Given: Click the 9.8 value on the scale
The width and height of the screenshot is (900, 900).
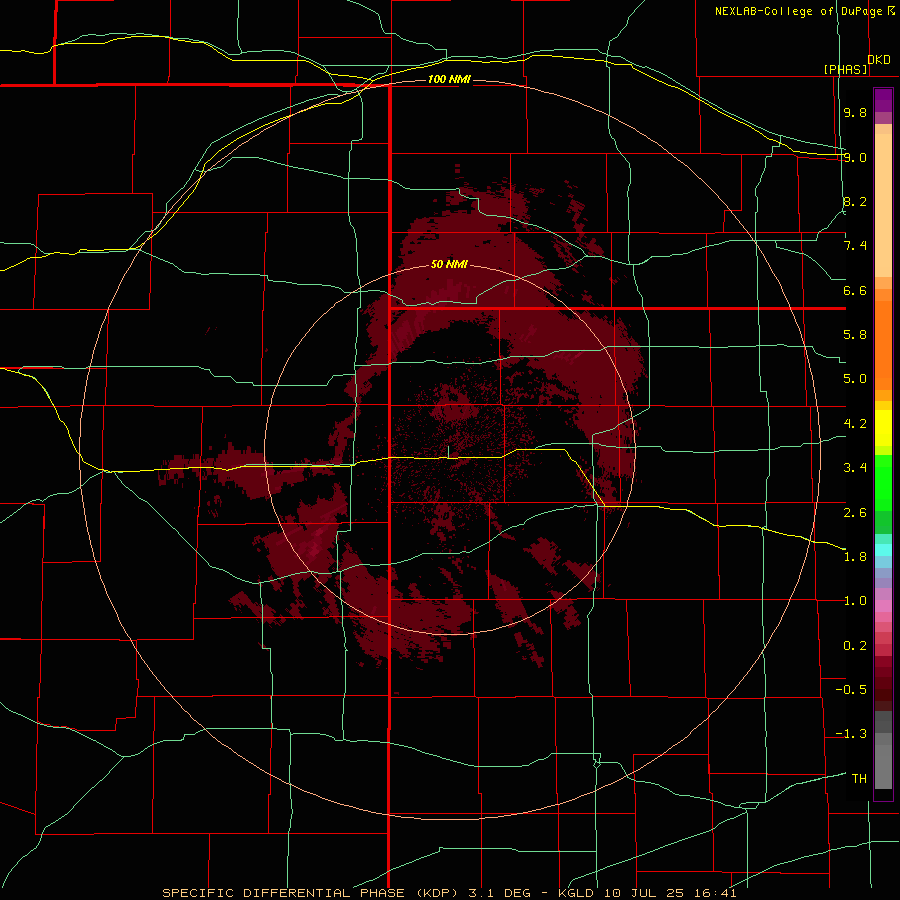Looking at the screenshot, I should click(855, 112).
